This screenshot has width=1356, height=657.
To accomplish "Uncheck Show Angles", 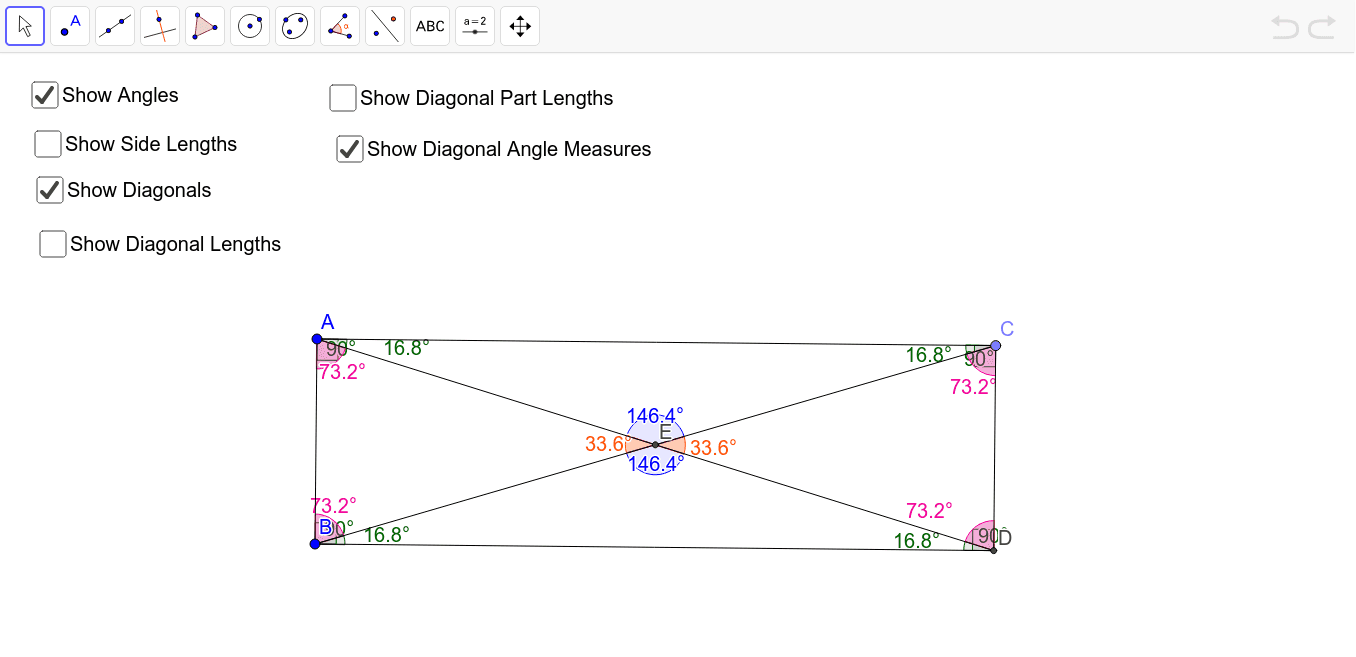I will [x=44, y=95].
